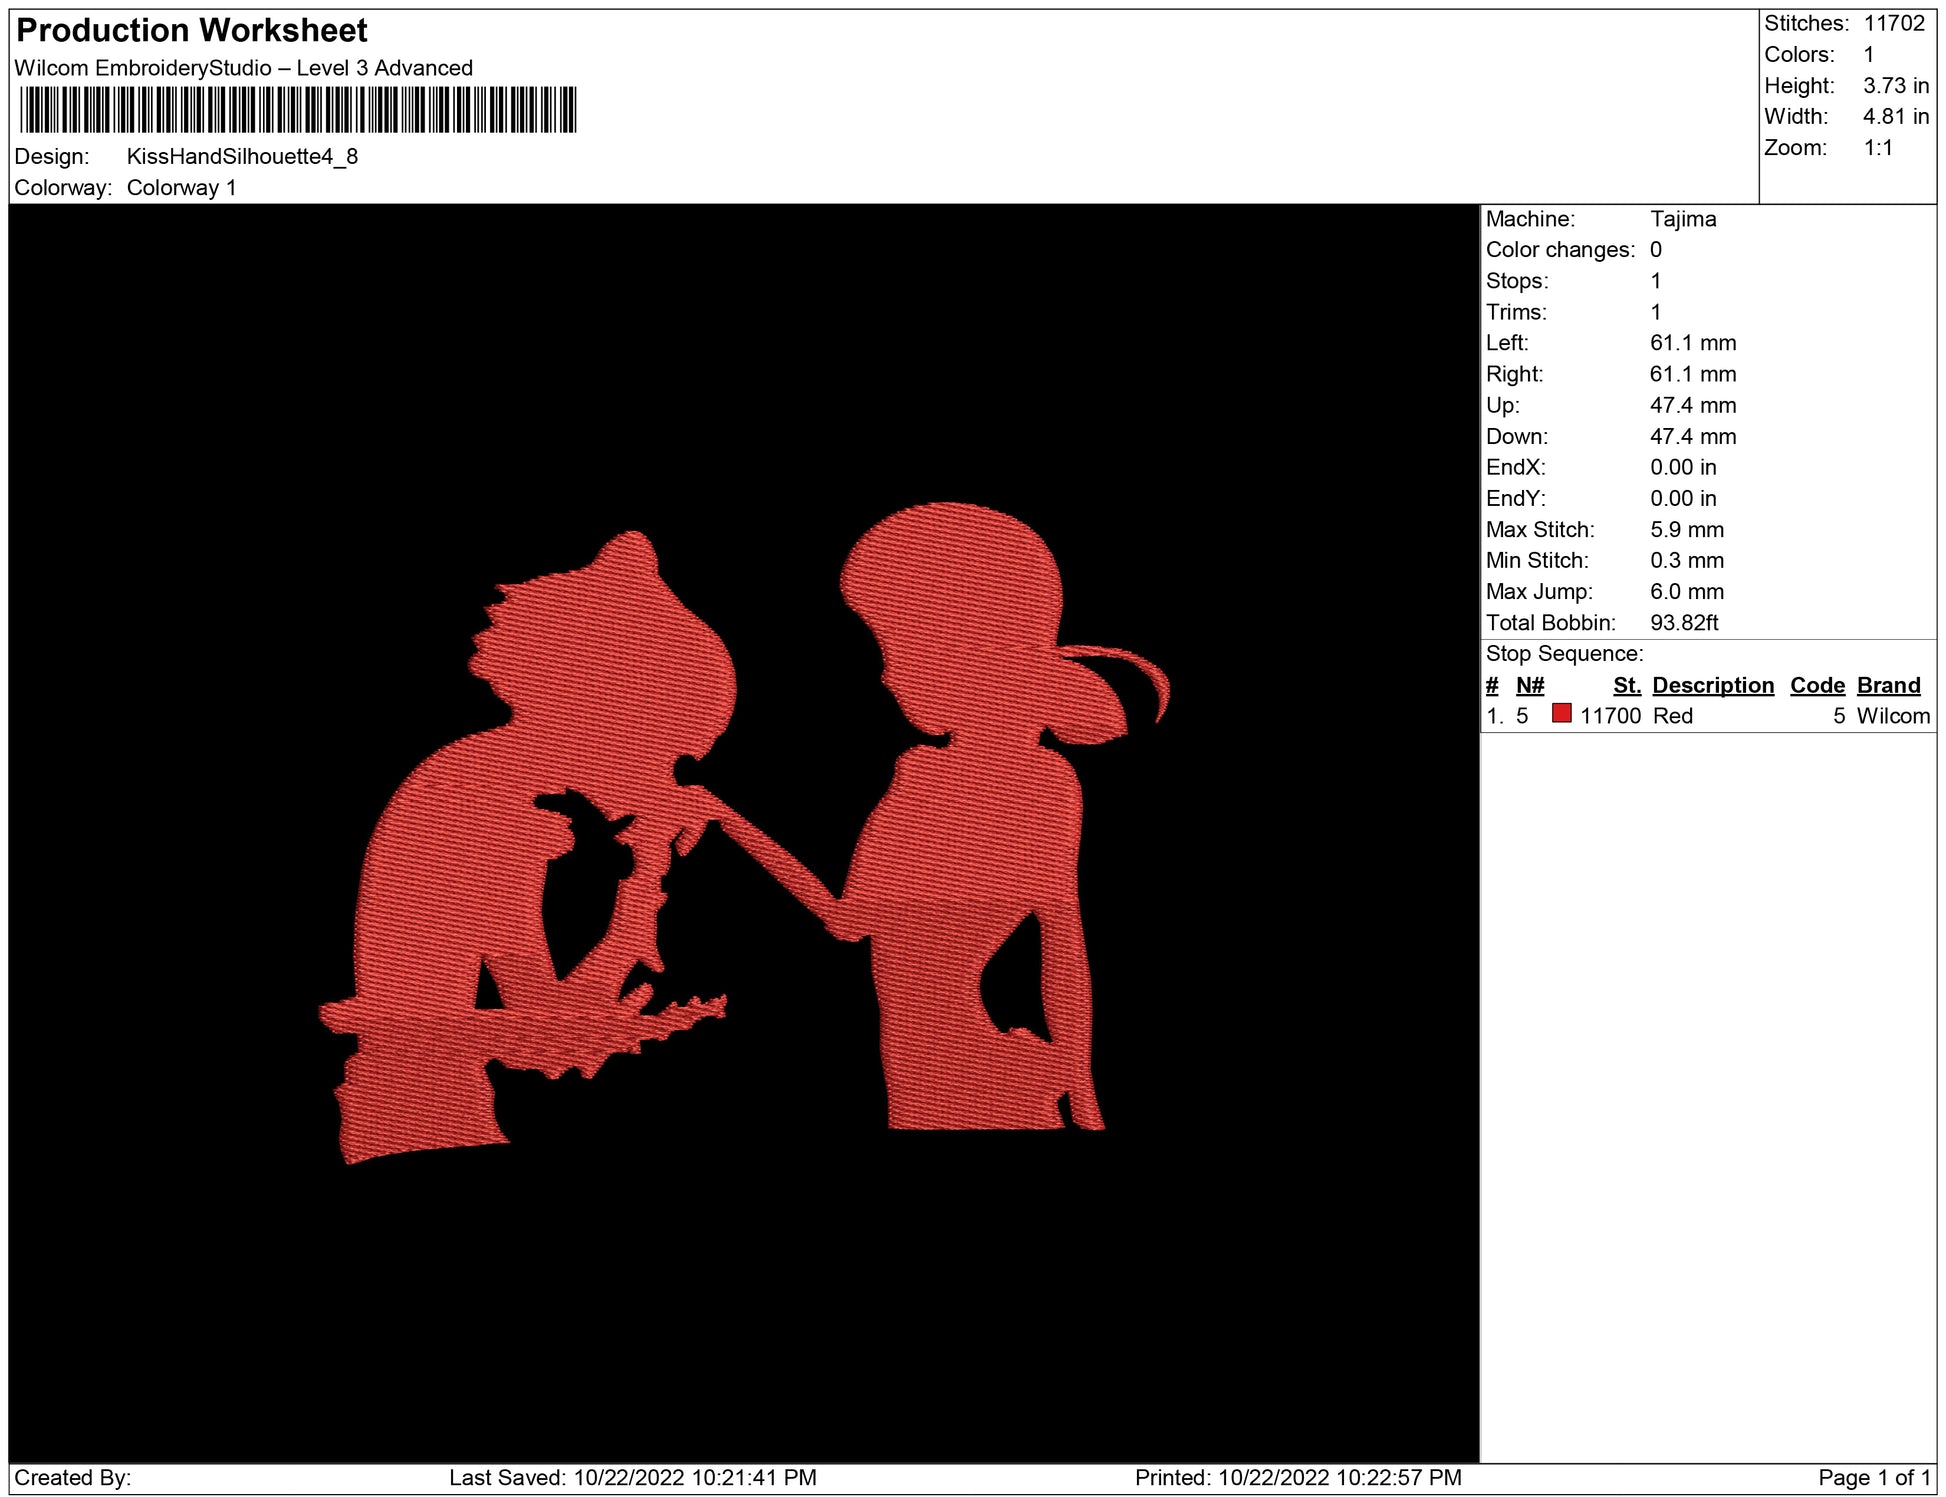Image resolution: width=1946 pixels, height=1497 pixels.
Task: Click the Brand column header
Action: point(1888,685)
